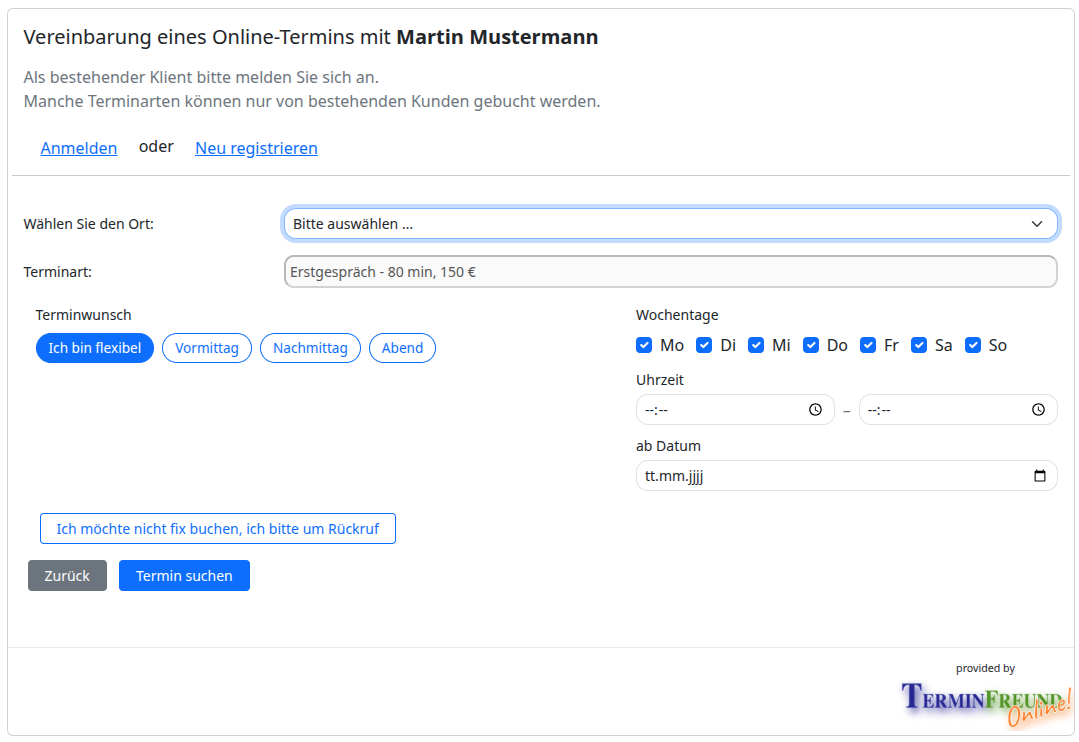Image resolution: width=1079 pixels, height=742 pixels.
Task: Click the chevron arrow of the Ort dropdown
Action: 1036,224
